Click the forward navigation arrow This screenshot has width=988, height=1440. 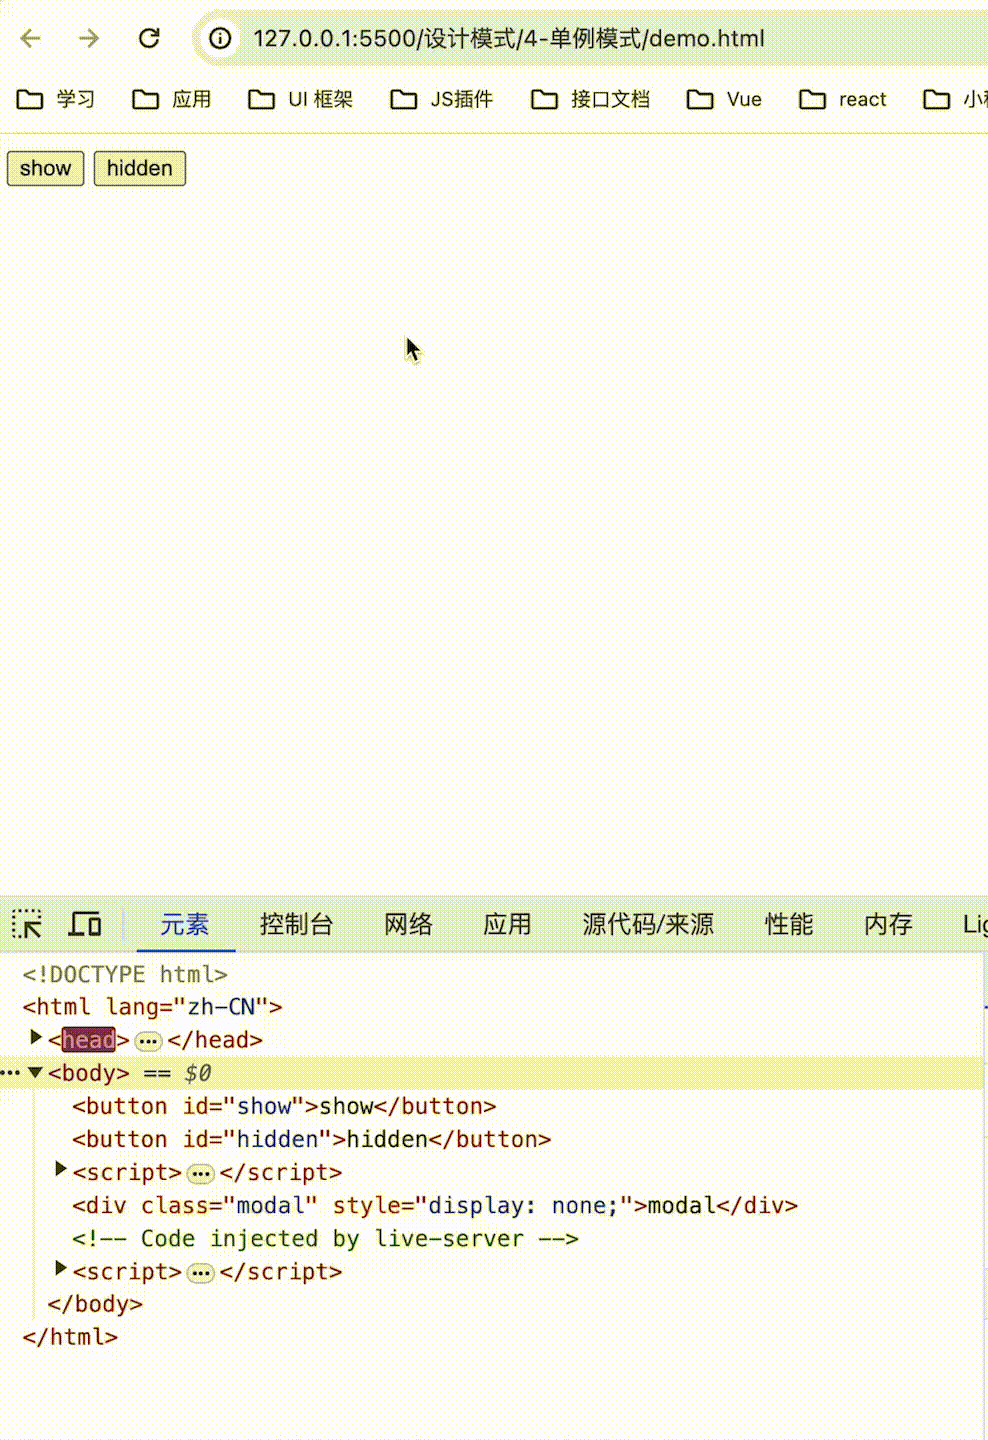88,39
